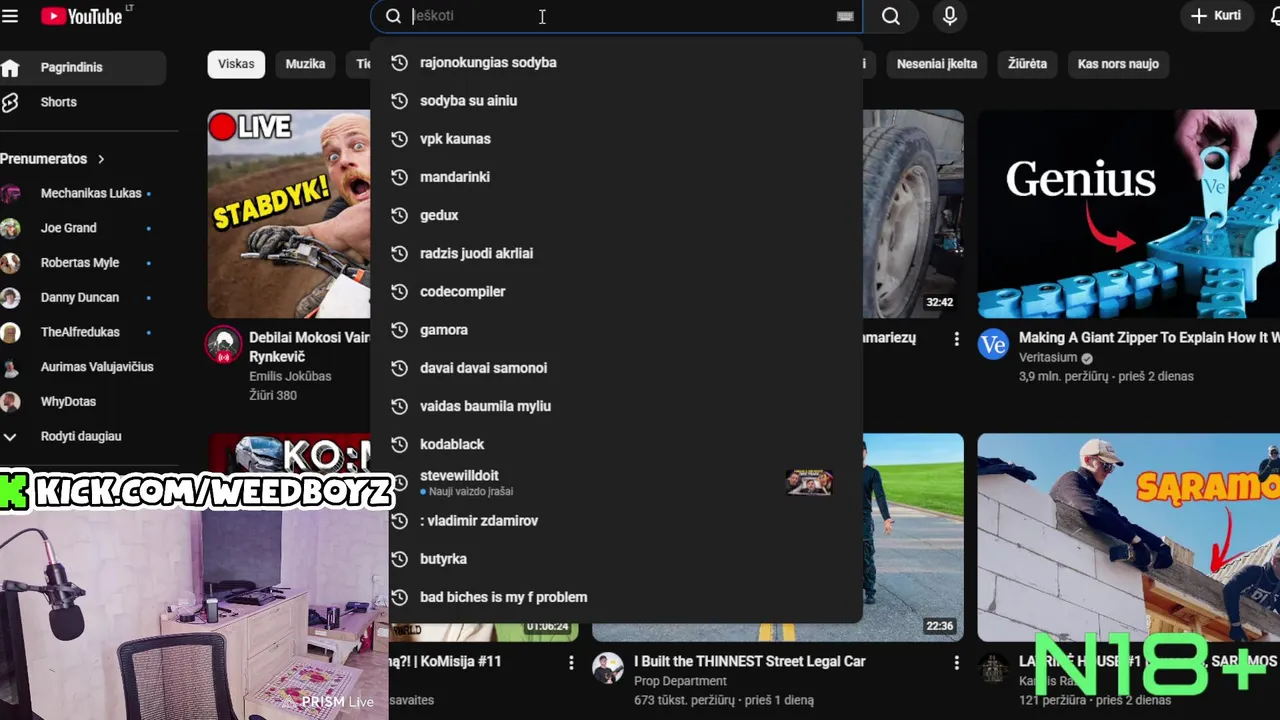Click history clock icon beside butyrka

[399, 559]
